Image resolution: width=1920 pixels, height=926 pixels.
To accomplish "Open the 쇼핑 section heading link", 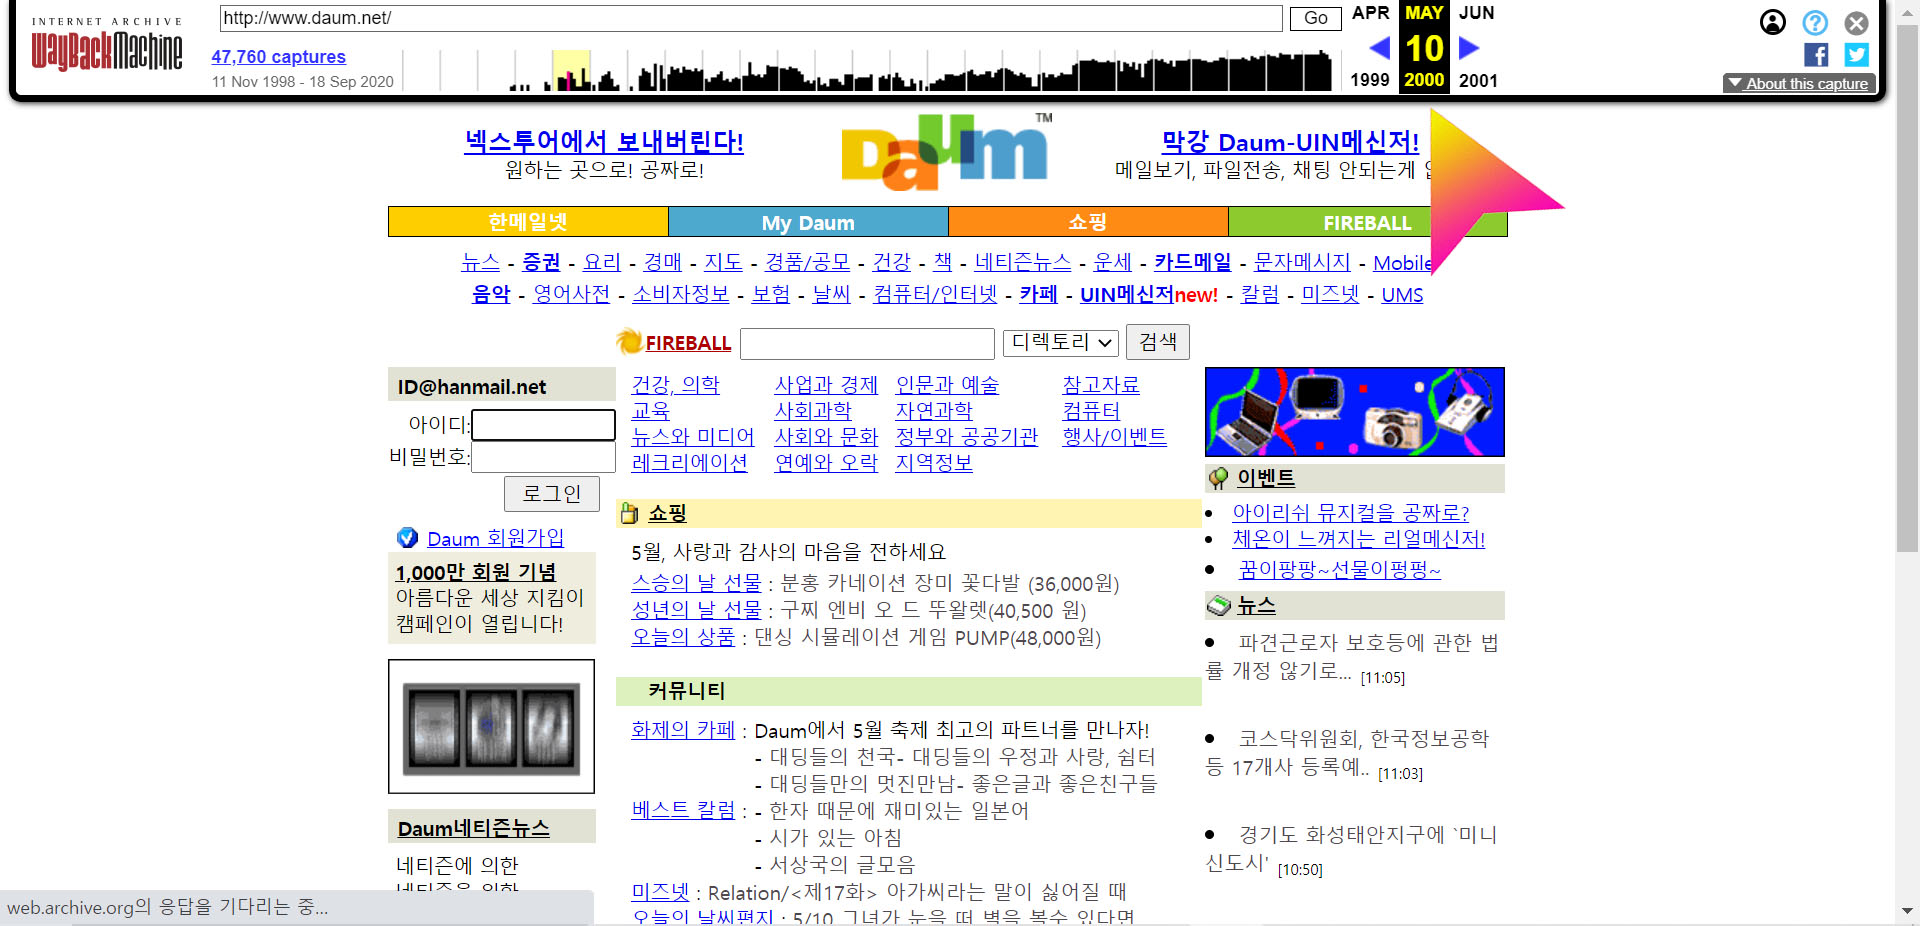I will coord(667,513).
